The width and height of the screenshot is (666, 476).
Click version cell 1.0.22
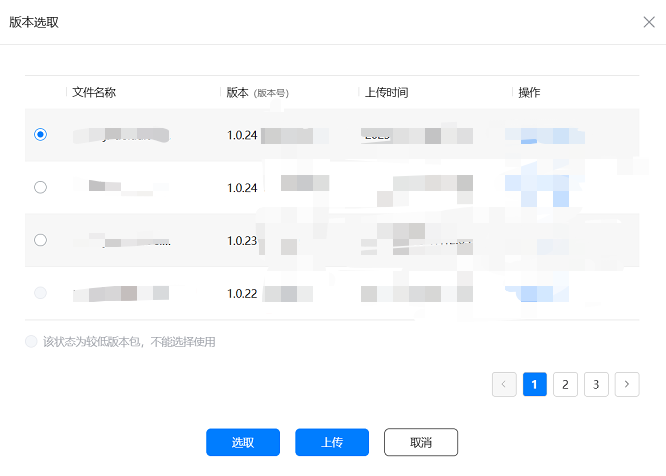[x=242, y=293]
